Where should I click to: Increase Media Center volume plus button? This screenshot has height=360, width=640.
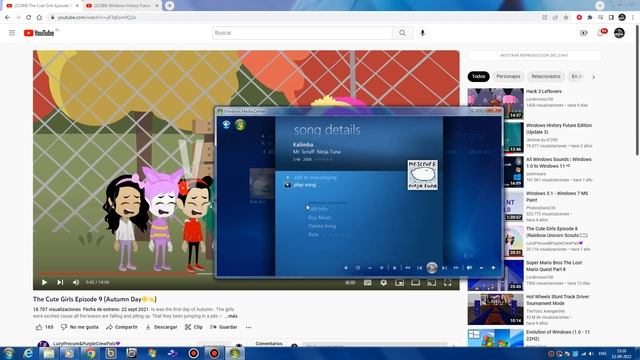(493, 268)
